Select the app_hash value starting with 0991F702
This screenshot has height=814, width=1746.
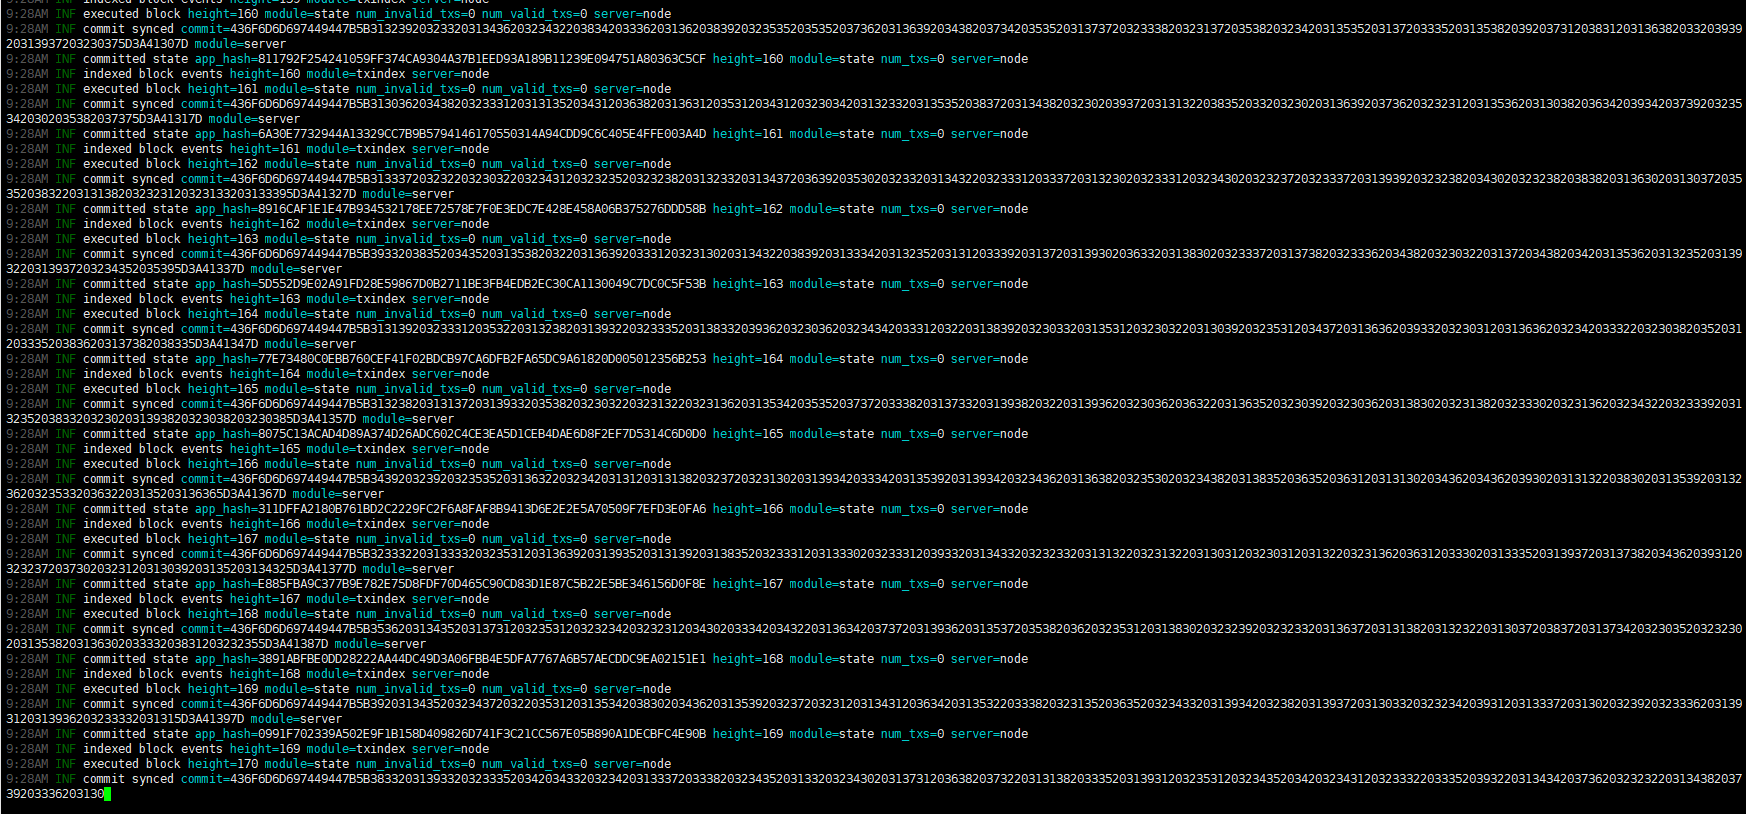(x=482, y=734)
